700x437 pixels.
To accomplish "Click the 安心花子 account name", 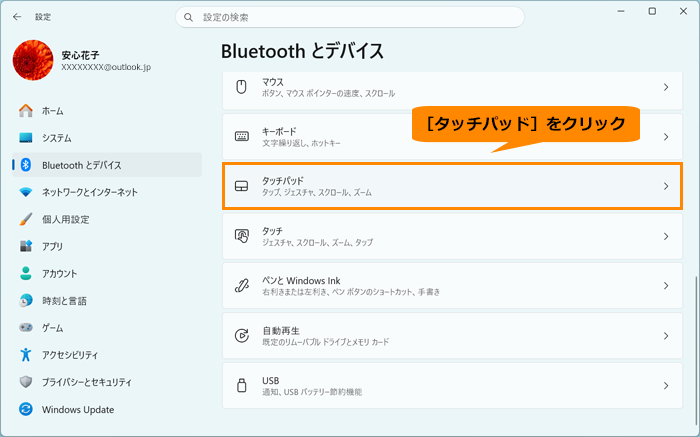I will 80,55.
